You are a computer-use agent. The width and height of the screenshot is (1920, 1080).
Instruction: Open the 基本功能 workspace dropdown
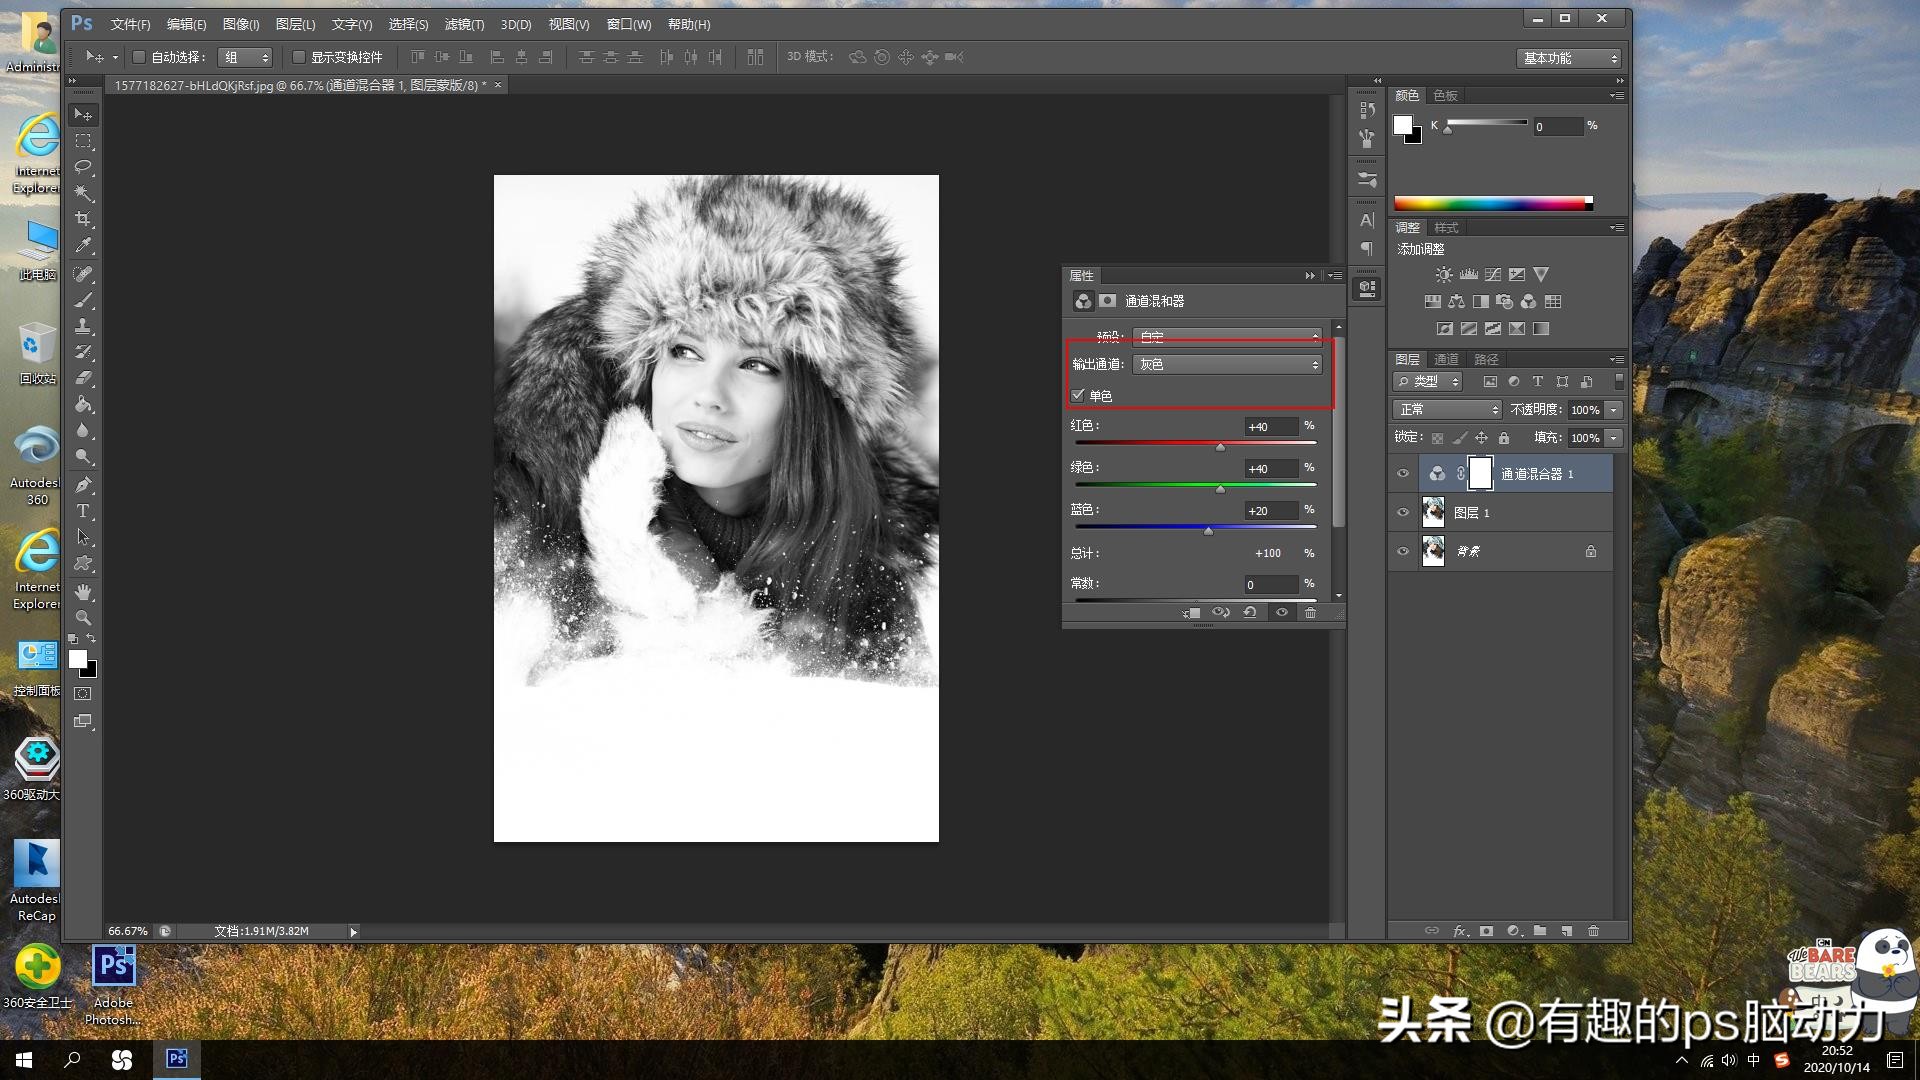[x=1568, y=58]
